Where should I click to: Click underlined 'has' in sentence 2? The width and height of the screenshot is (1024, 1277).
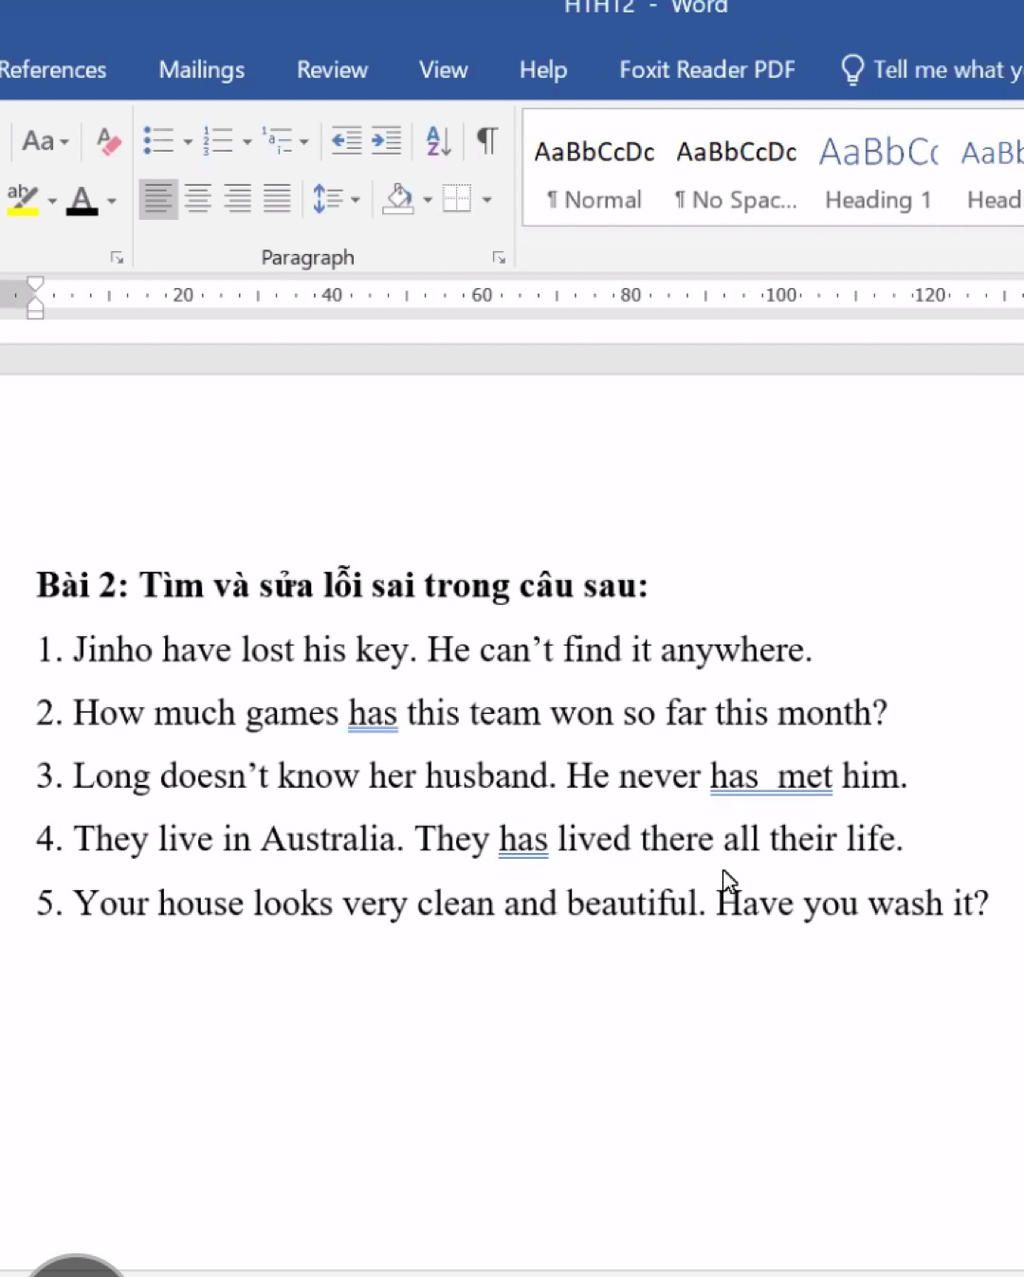click(x=373, y=713)
